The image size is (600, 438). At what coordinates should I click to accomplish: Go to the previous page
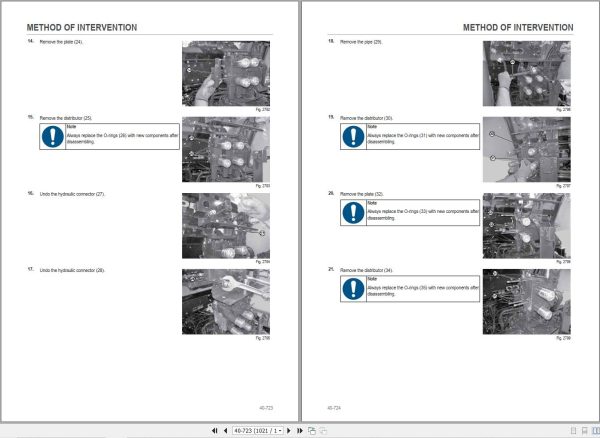225,431
